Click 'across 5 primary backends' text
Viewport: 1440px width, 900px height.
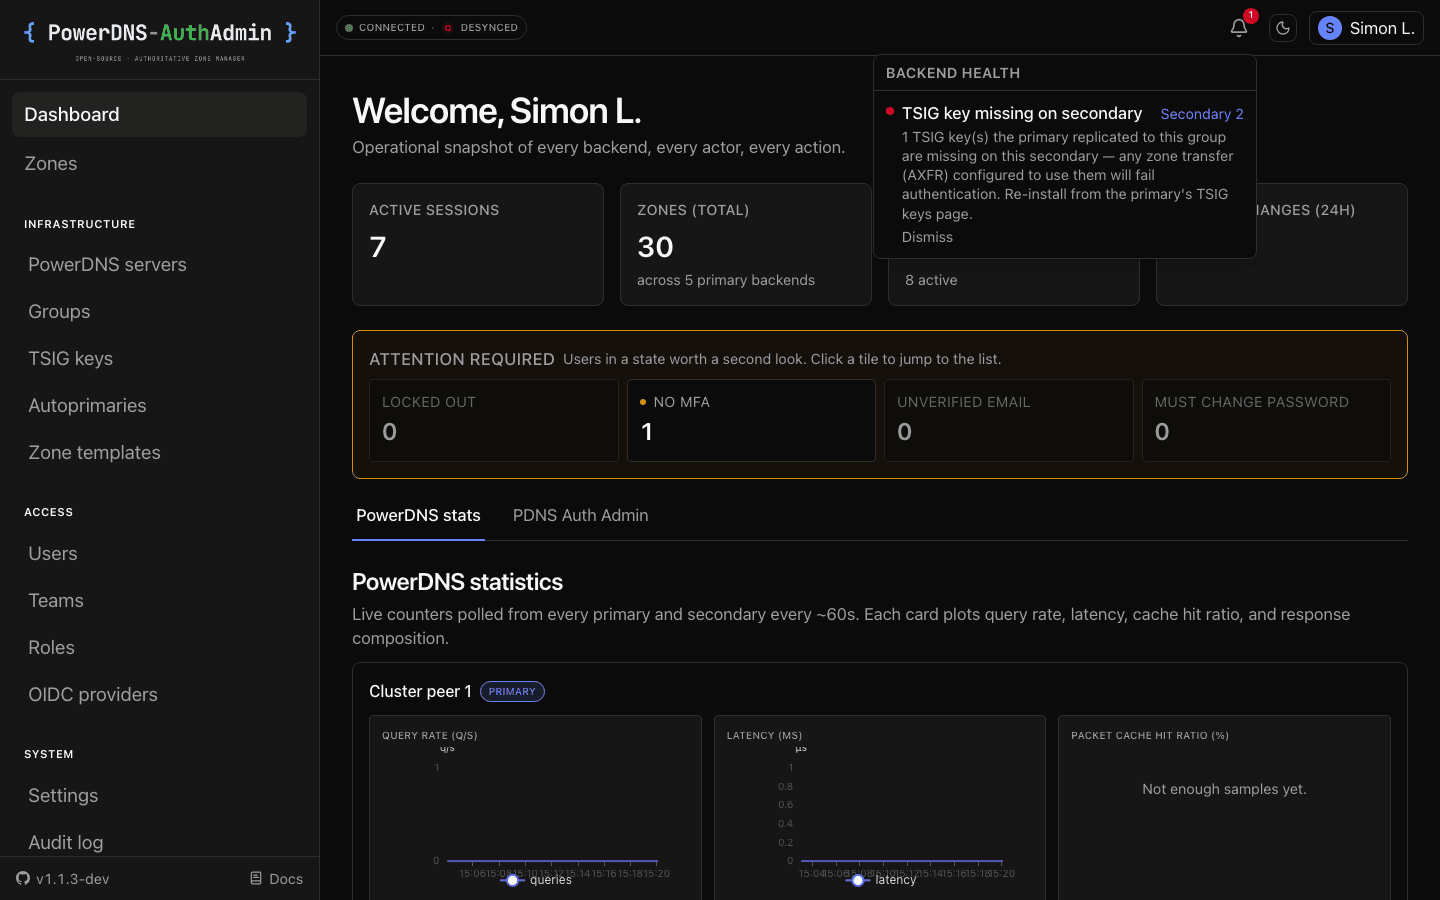[726, 280]
